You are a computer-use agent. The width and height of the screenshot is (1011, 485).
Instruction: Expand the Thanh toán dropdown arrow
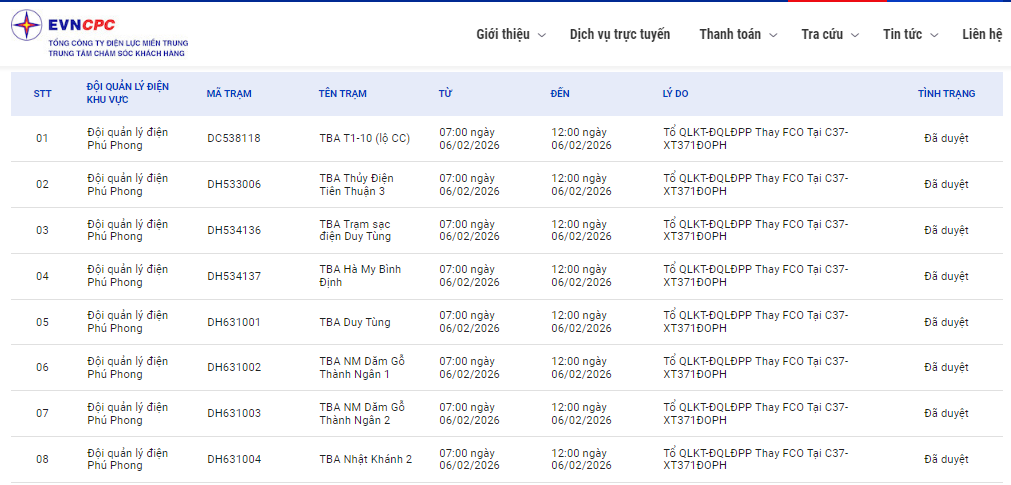[x=771, y=35]
